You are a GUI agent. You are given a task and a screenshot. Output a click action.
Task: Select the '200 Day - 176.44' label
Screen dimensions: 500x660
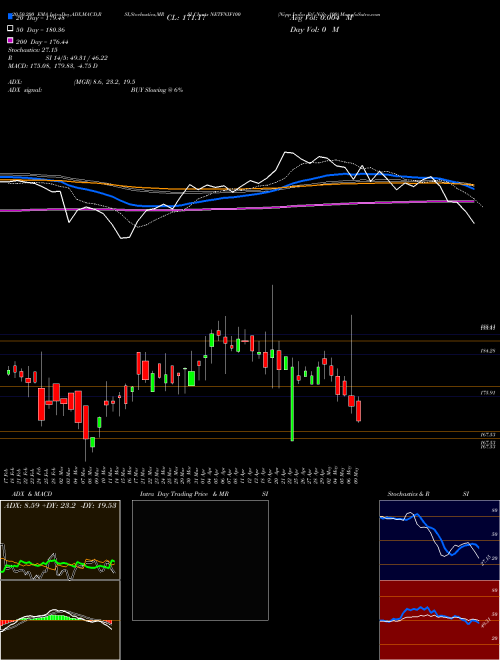click(42, 42)
